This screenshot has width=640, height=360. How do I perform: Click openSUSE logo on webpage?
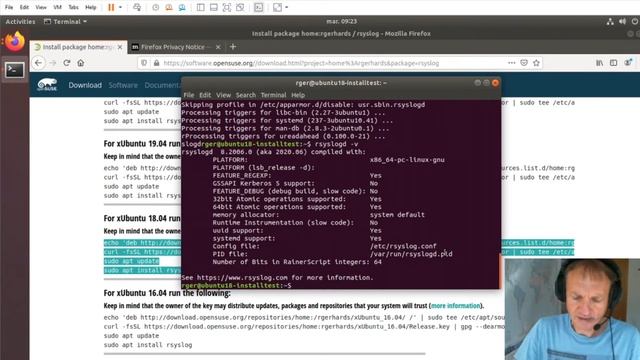point(47,85)
